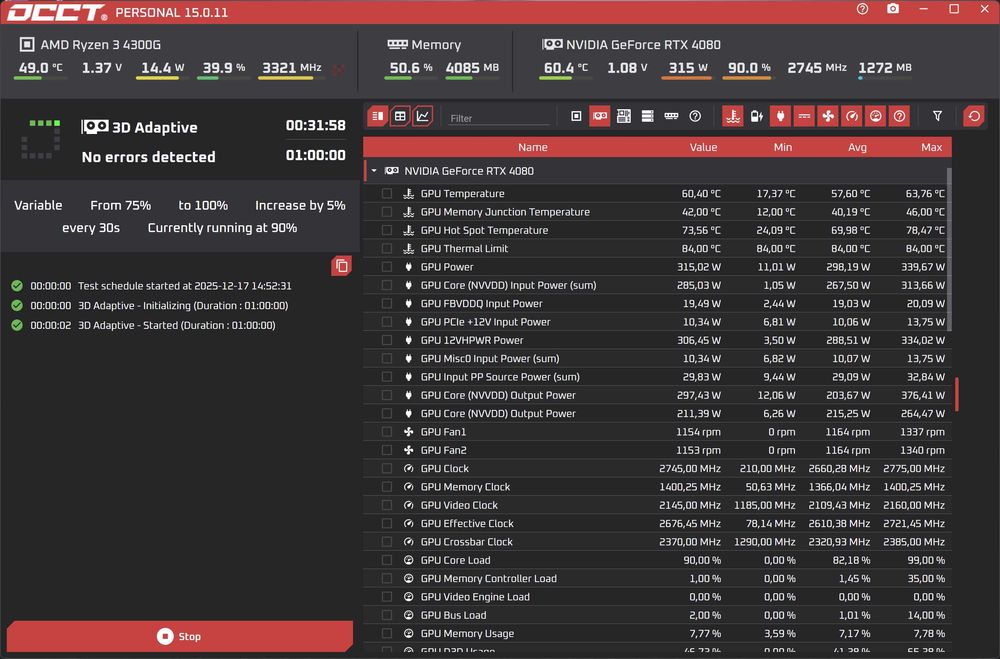Click the CPU temperature 49.0 °C readout
Image resolution: width=1000 pixels, height=659 pixels.
40,68
